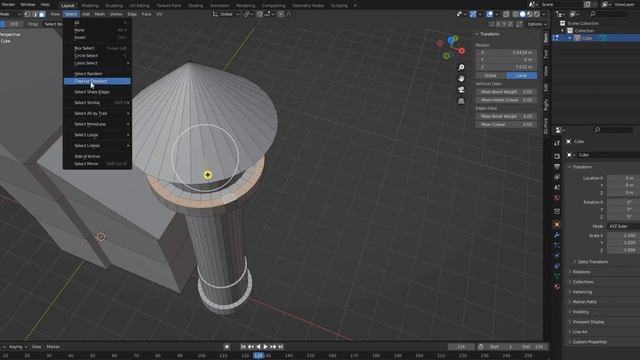This screenshot has width=640, height=360.
Task: Toggle viewport gizmos display
Action: pyautogui.click(x=473, y=14)
